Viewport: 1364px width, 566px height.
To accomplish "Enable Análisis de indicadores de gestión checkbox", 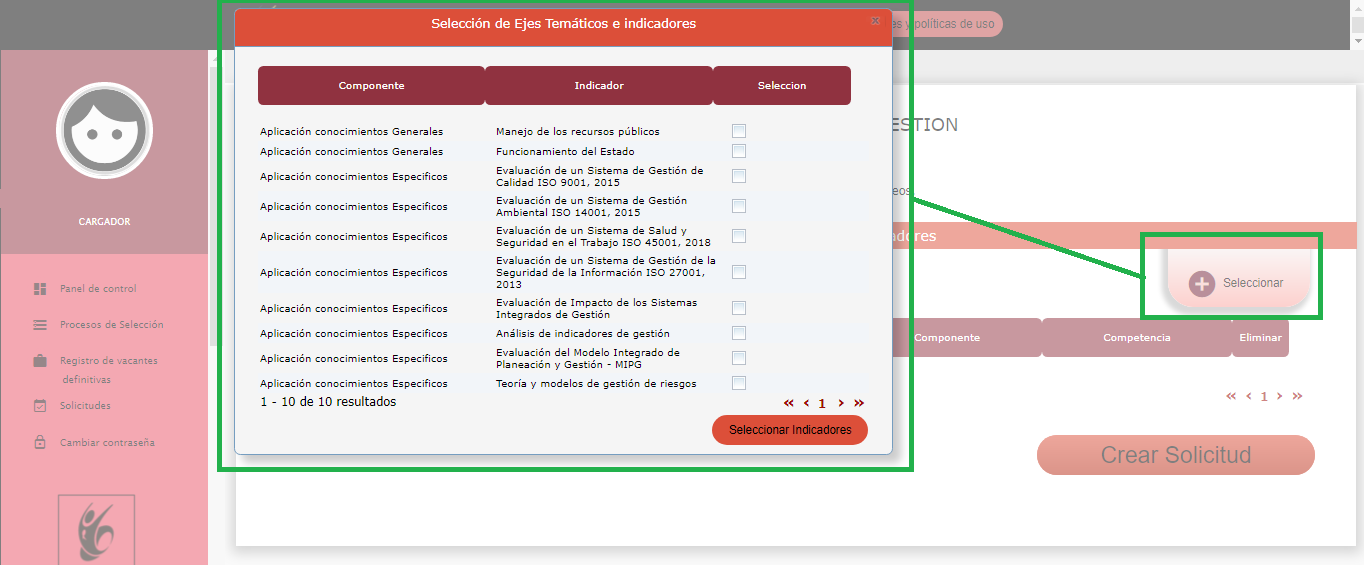I will point(739,333).
